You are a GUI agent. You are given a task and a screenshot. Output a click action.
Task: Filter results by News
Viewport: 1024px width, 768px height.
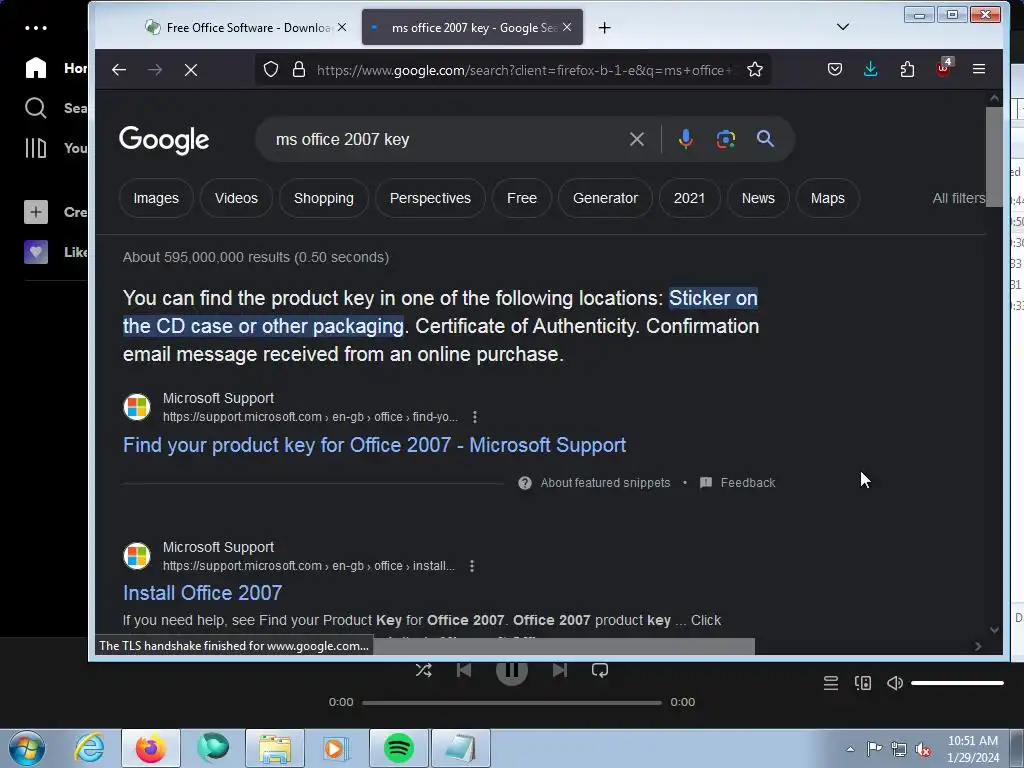pos(758,198)
